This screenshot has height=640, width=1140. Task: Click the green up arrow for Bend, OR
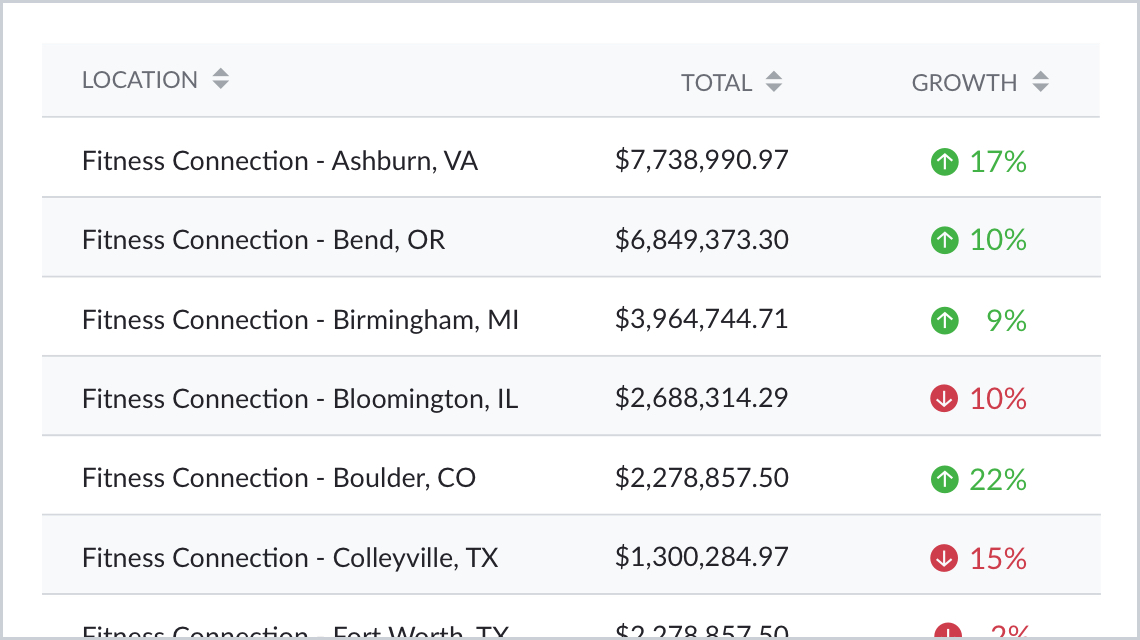click(944, 240)
